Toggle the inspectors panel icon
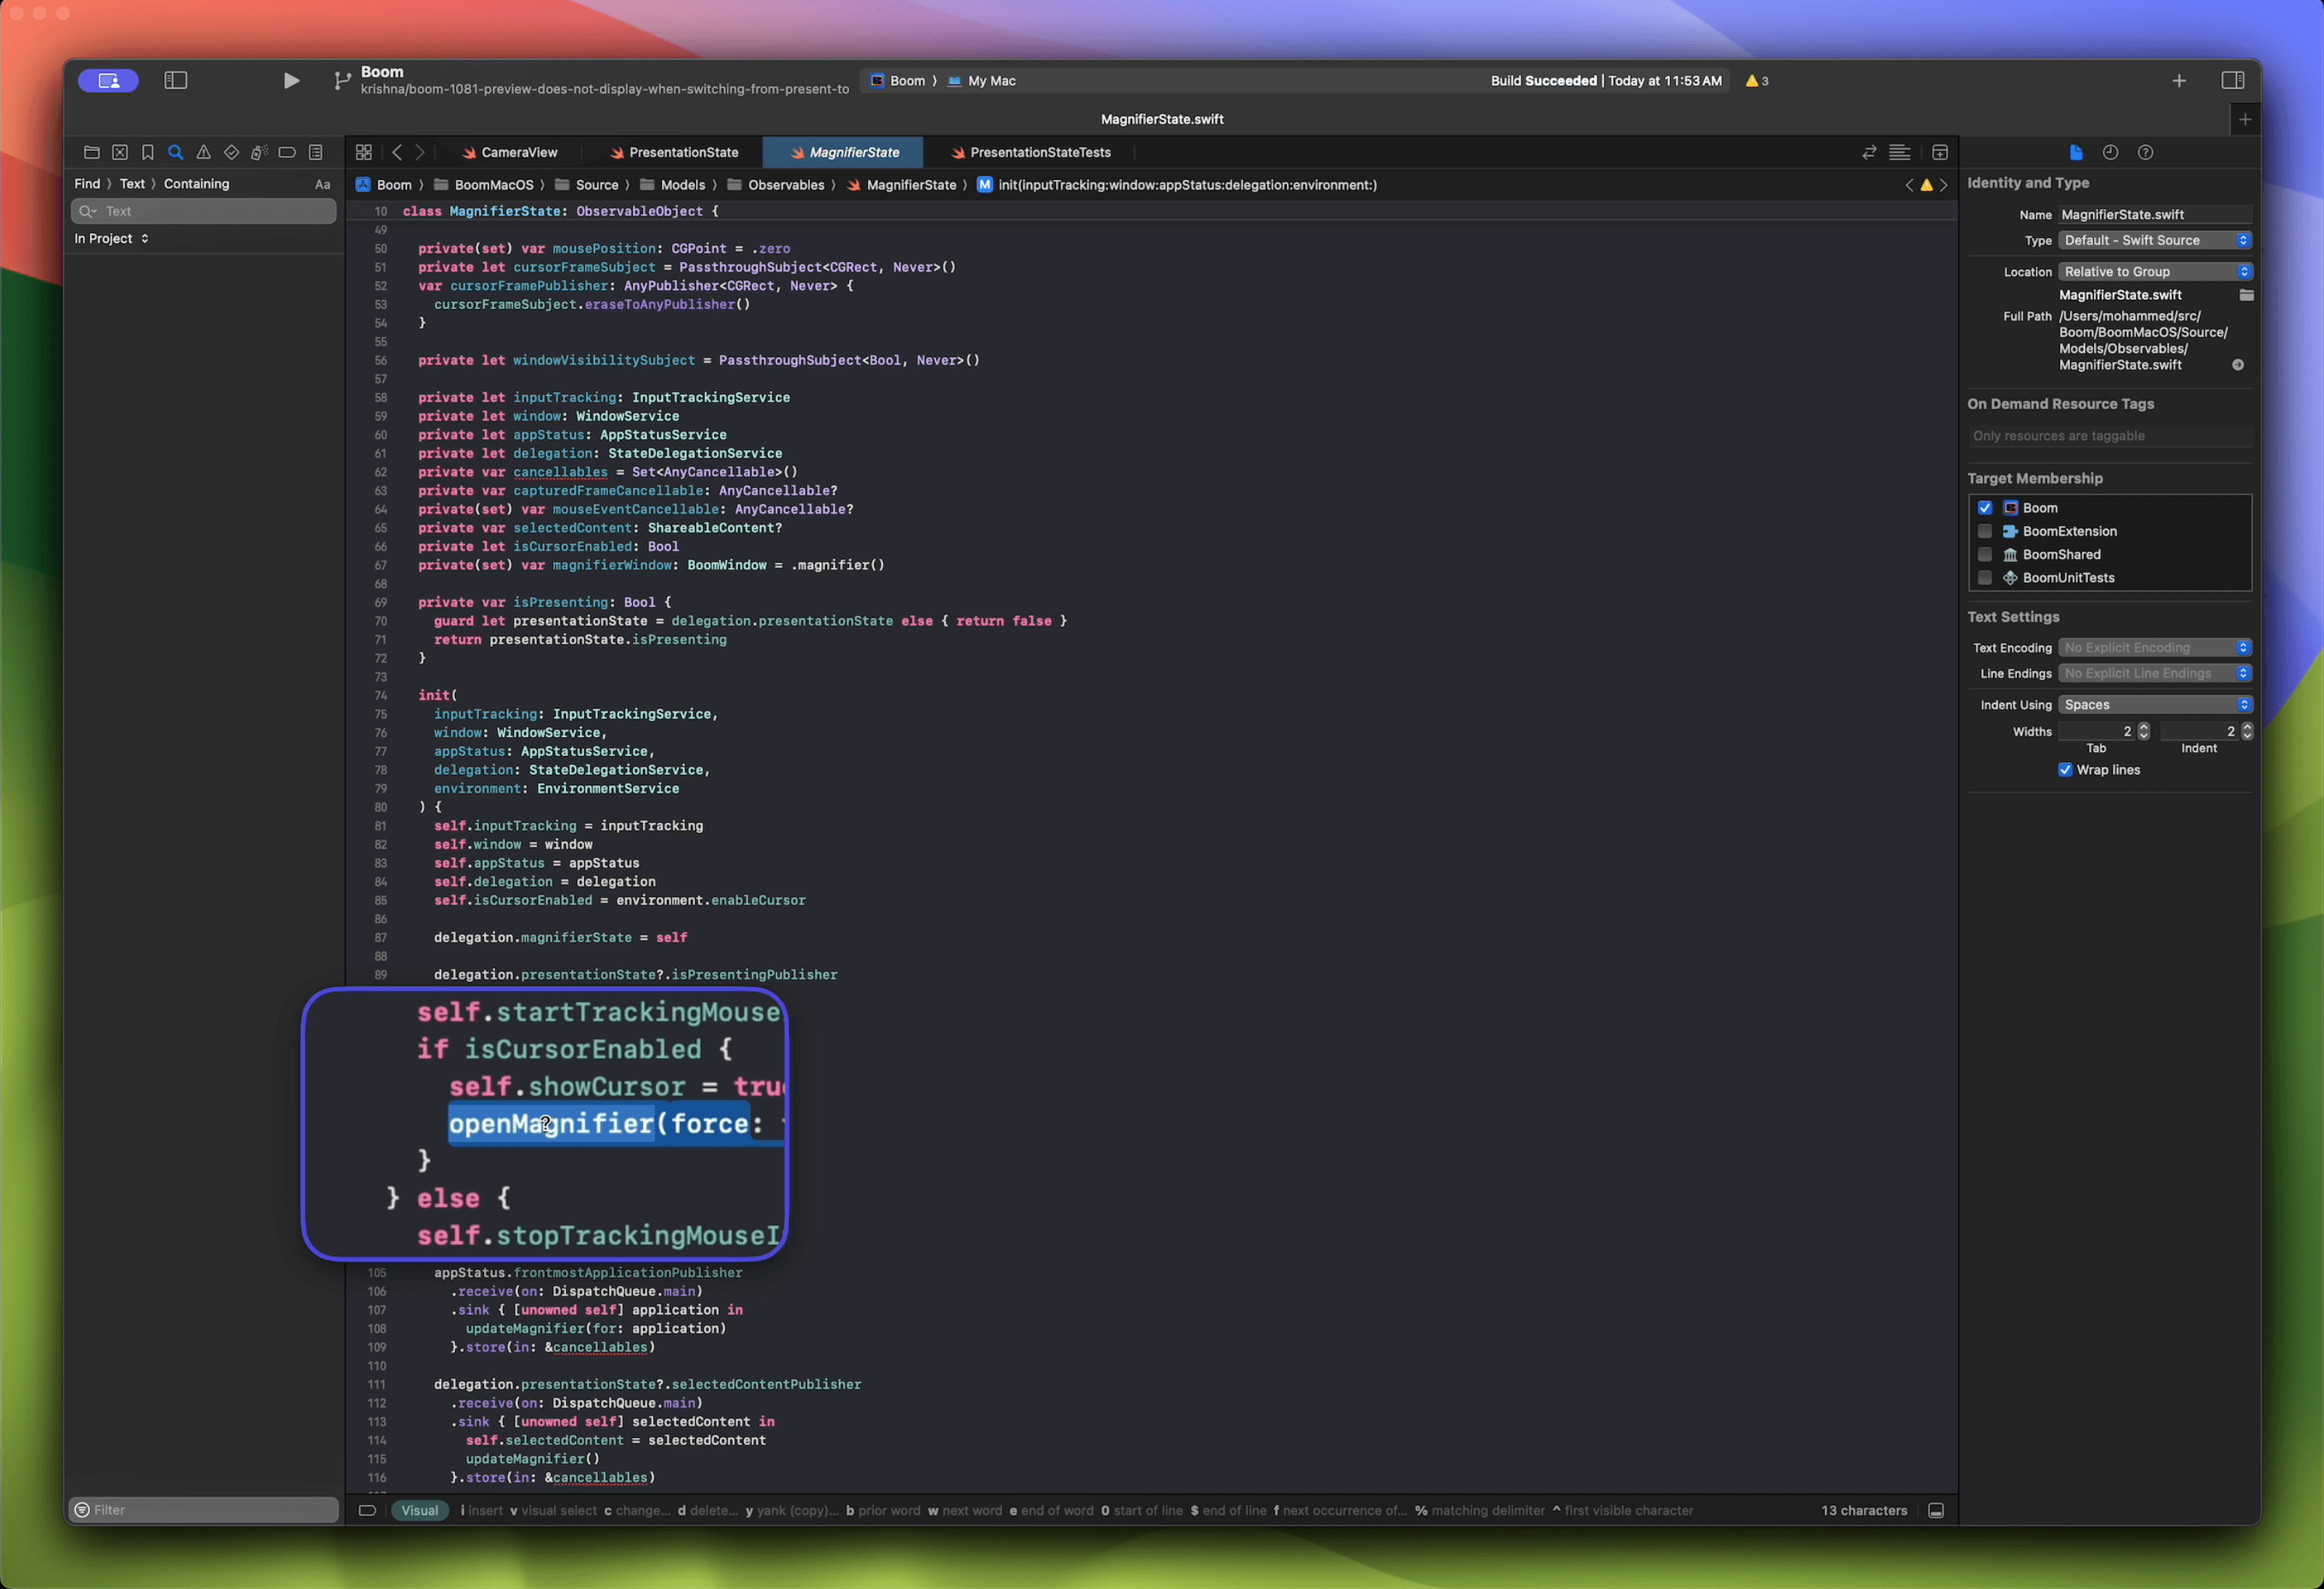The image size is (2324, 1589). tap(2232, 81)
